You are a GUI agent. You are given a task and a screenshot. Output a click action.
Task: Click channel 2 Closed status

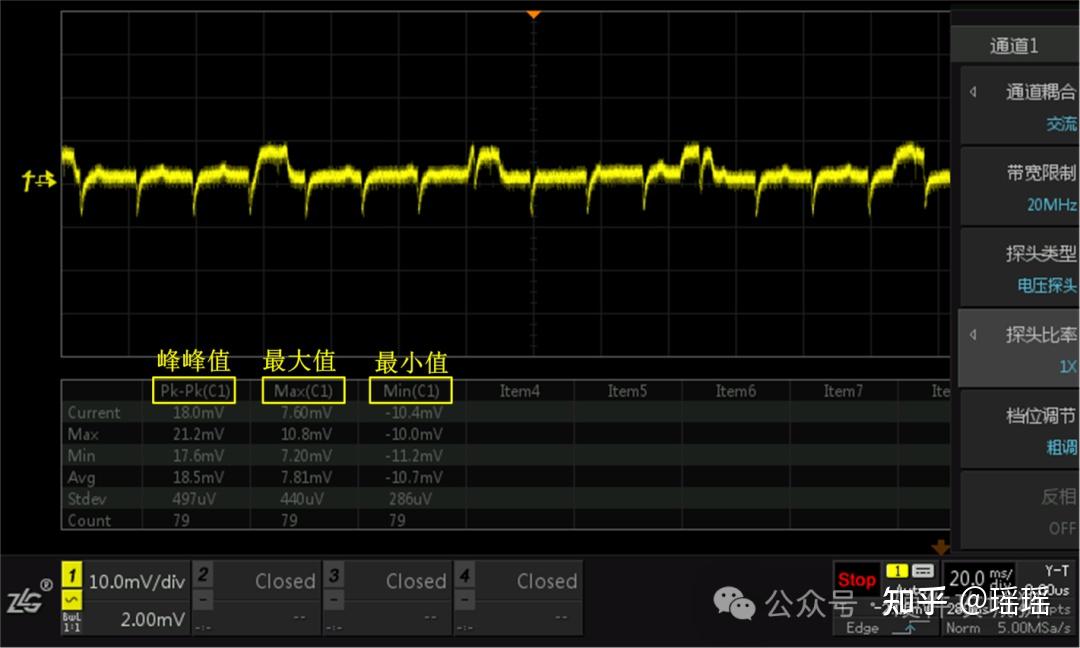point(285,581)
